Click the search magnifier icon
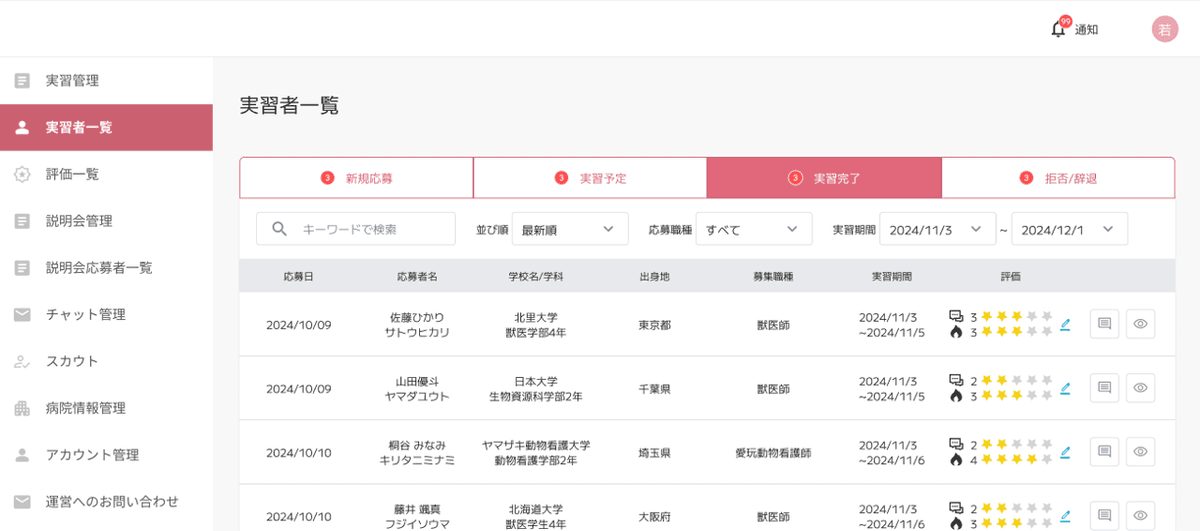1200x531 pixels. tap(280, 229)
